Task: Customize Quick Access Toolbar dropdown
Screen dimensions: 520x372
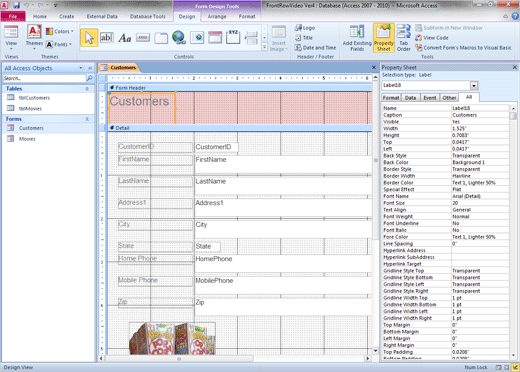Action: coord(55,5)
